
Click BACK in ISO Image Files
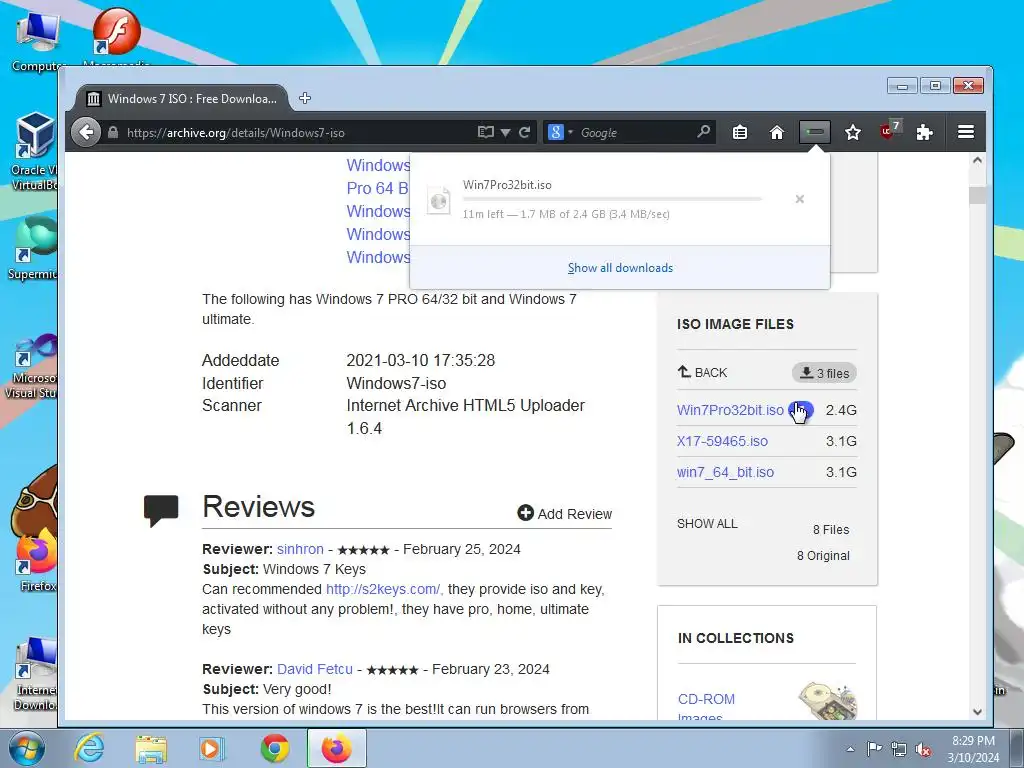click(703, 372)
